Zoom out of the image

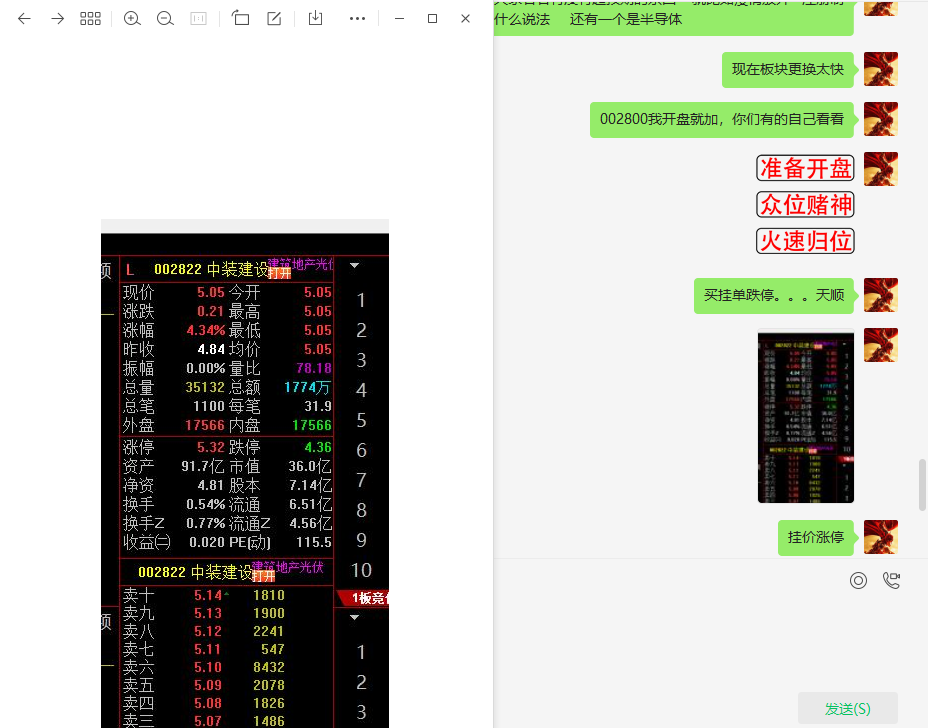tap(165, 19)
